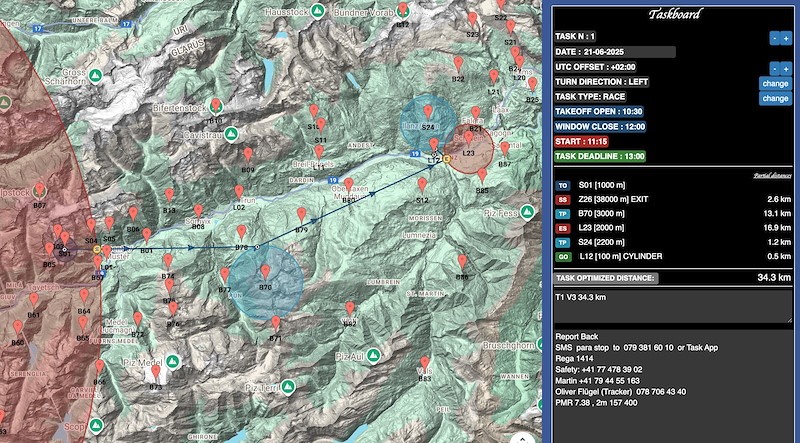Screen dimensions: 800x443
Task: Change the task type setting
Action: click(x=774, y=99)
